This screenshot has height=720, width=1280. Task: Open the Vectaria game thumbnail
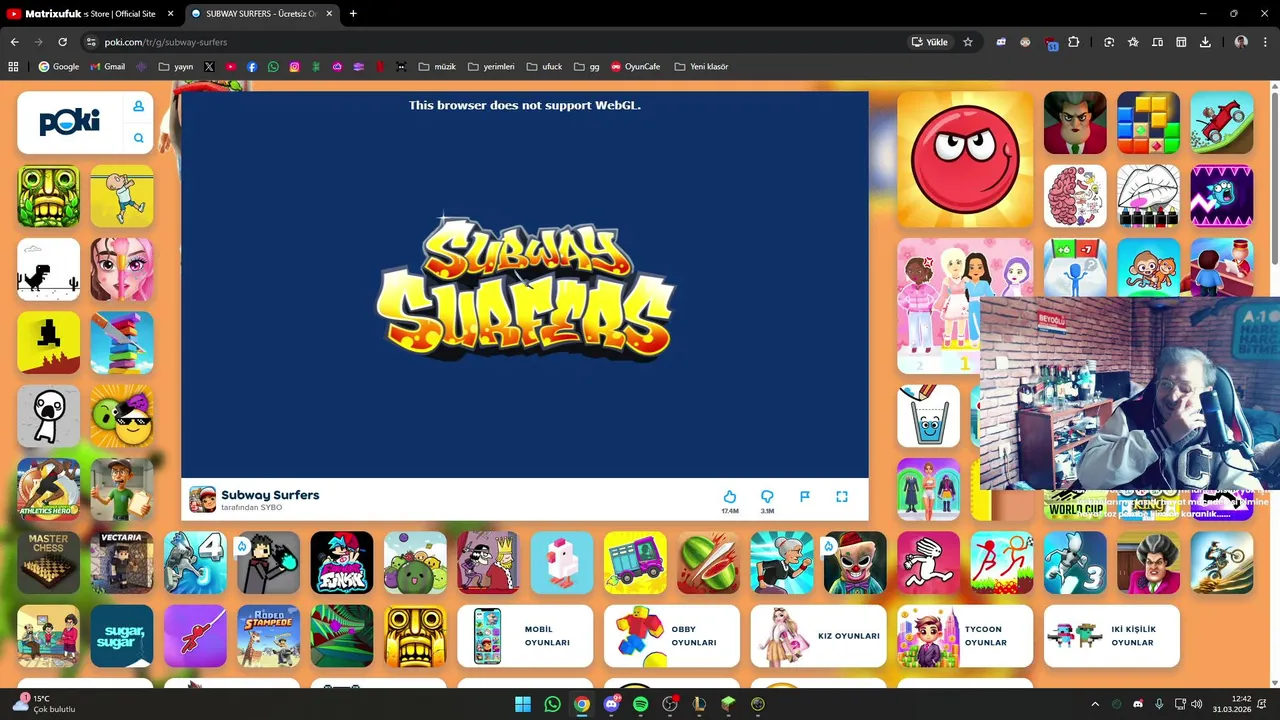coord(122,562)
